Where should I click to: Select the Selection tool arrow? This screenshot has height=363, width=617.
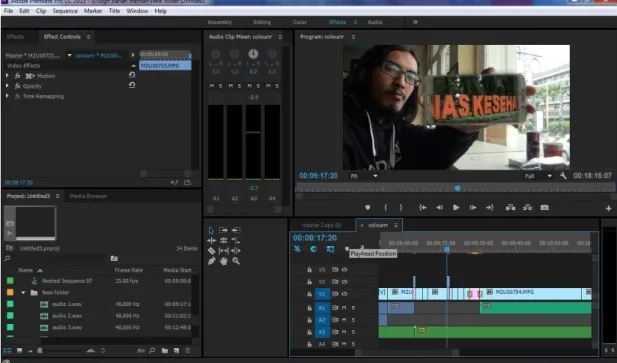pos(211,230)
